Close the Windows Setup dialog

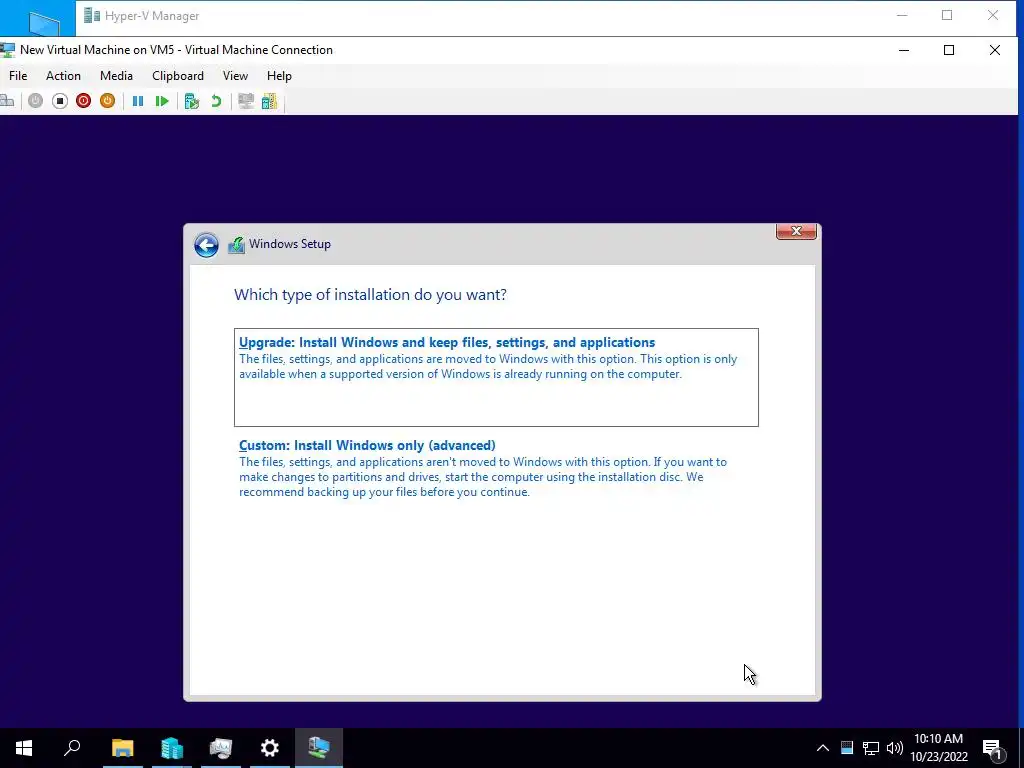[796, 231]
